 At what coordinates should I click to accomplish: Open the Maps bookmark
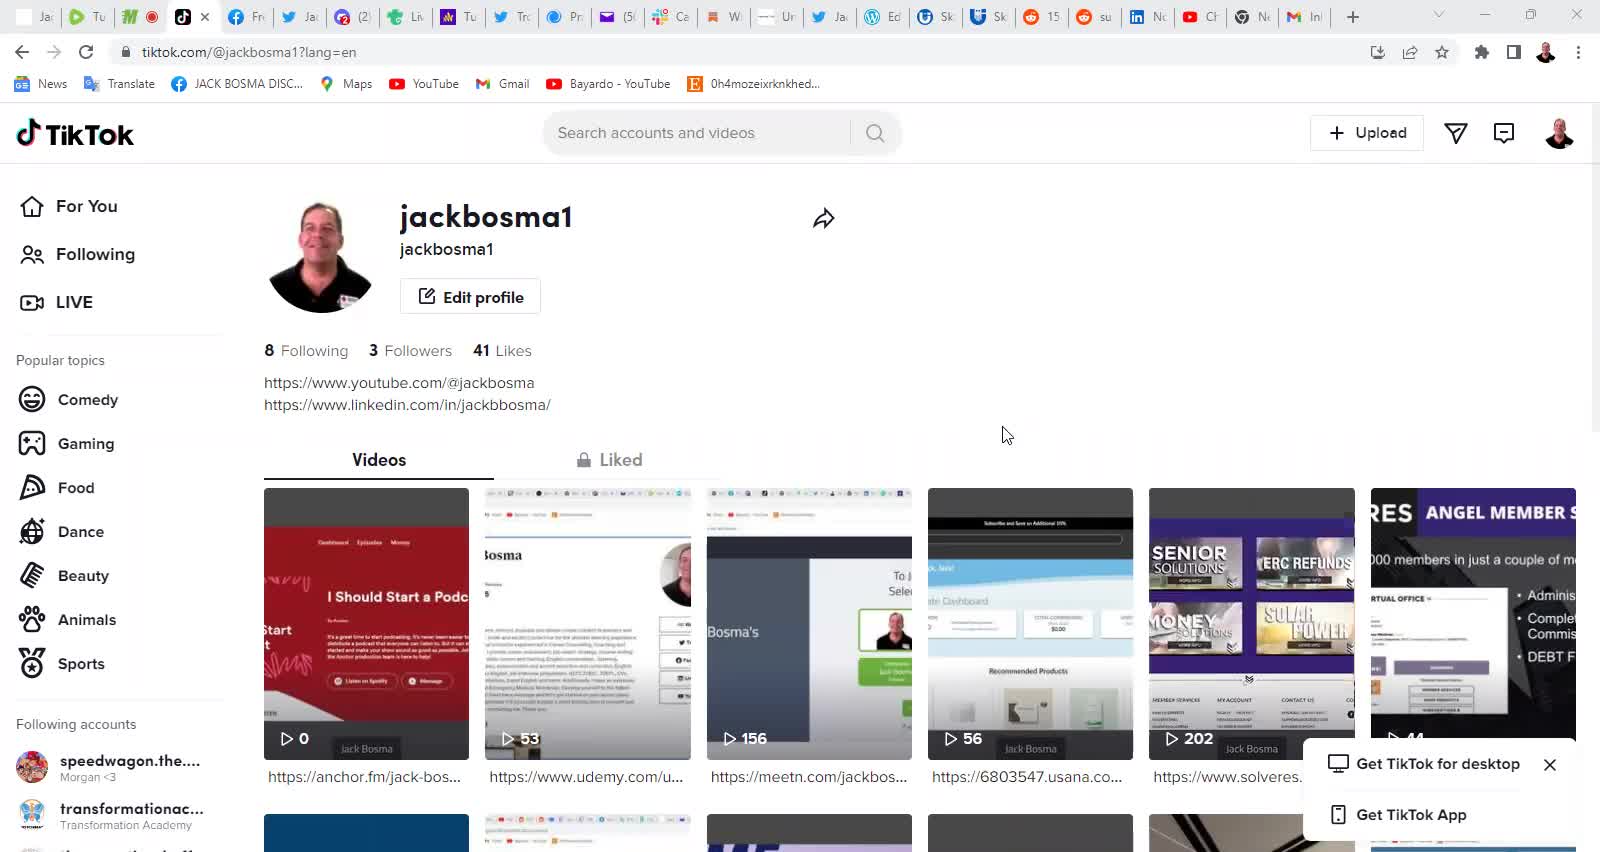click(346, 84)
